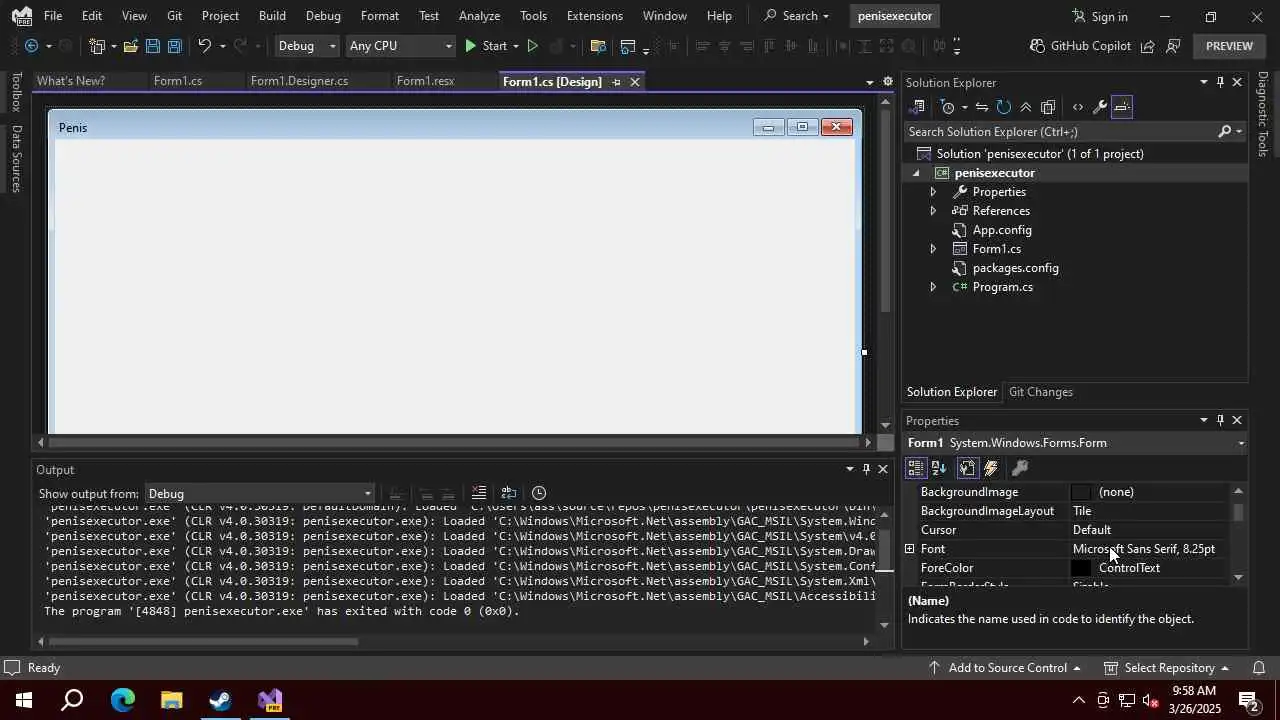1280x720 pixels.
Task: Open the Any CPU platform dropdown
Action: pyautogui.click(x=401, y=46)
